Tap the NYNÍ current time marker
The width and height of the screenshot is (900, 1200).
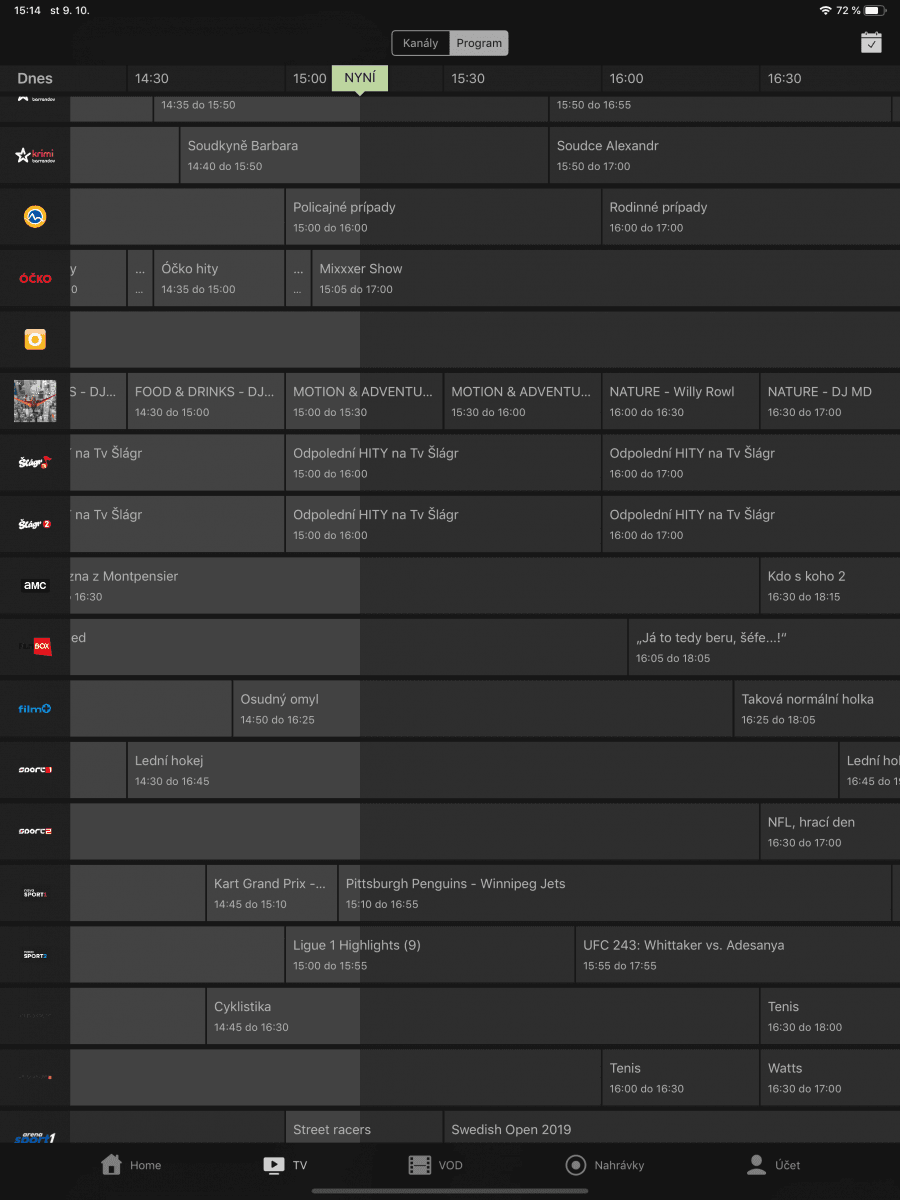(x=359, y=78)
